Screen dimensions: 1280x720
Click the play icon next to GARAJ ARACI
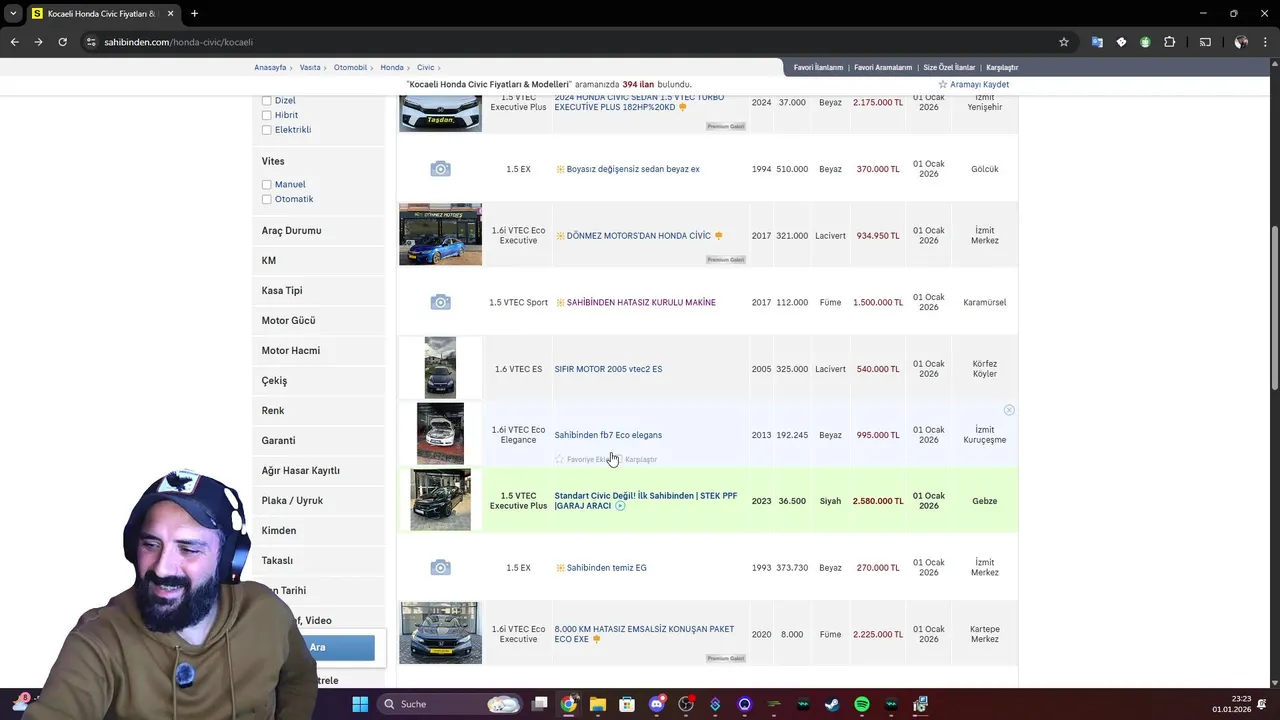[620, 506]
